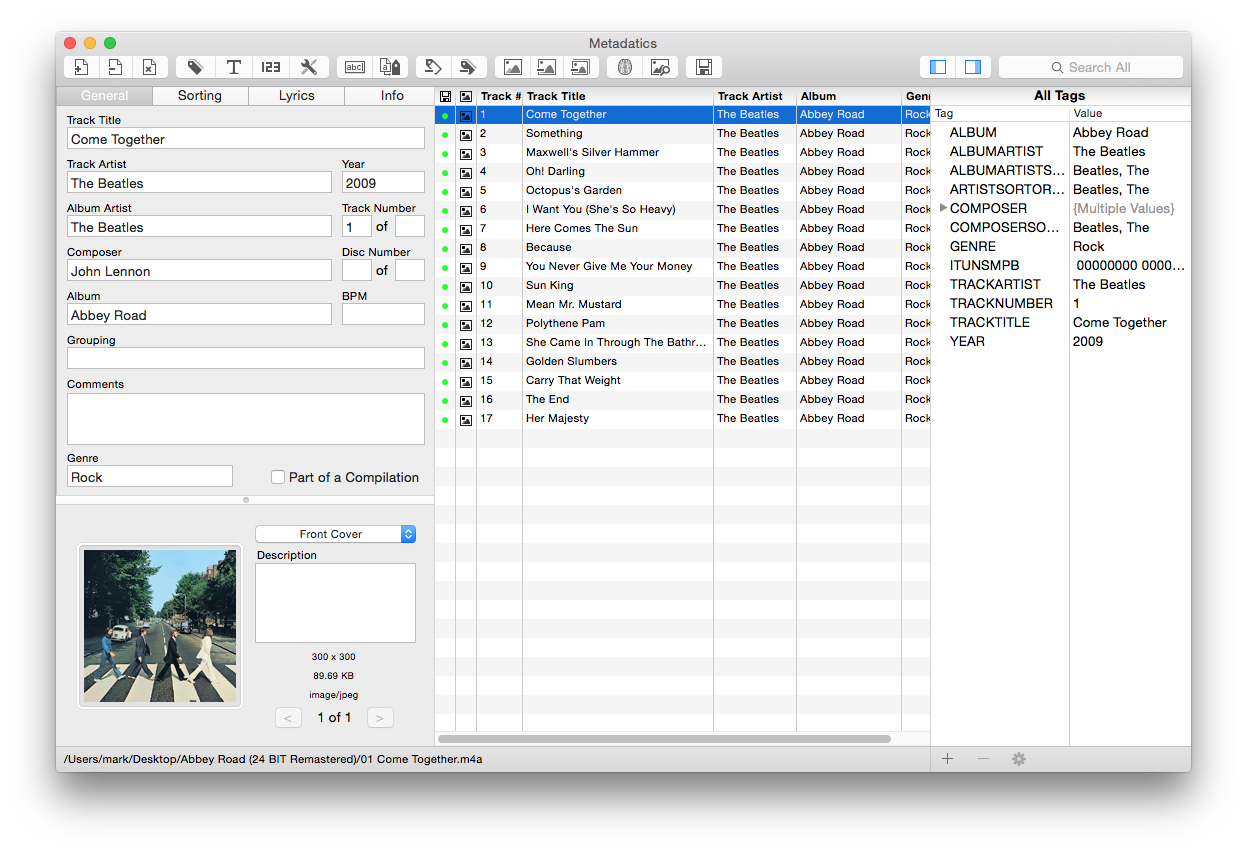This screenshot has height=852, width=1247.
Task: Switch to the Lyrics tab
Action: (x=296, y=95)
